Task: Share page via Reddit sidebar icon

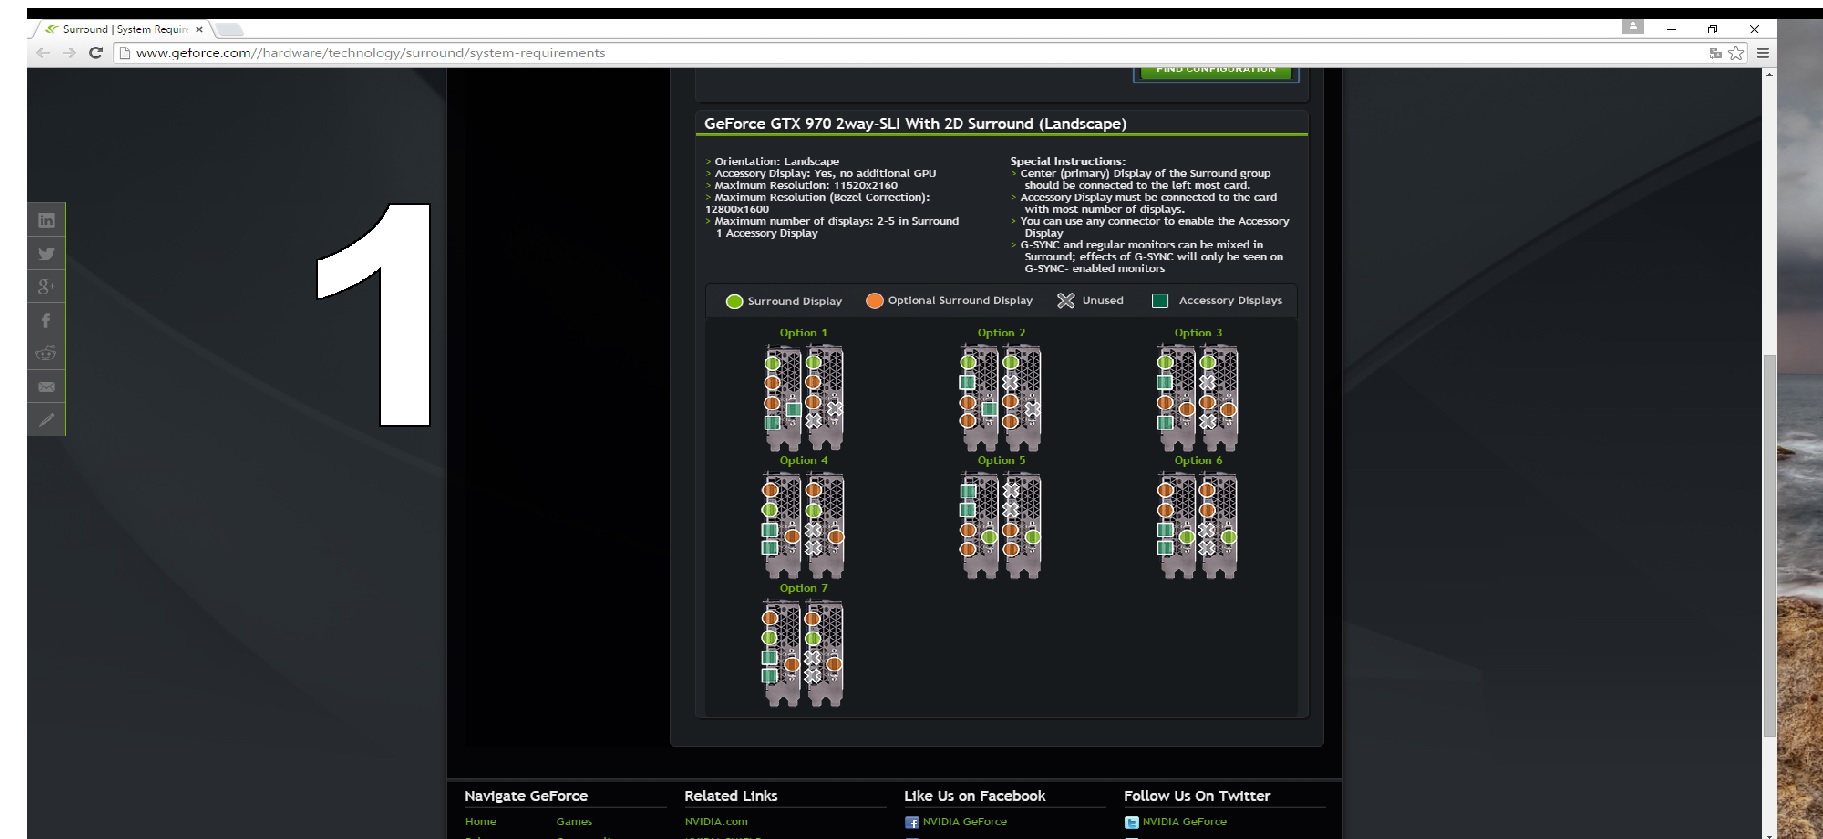Action: pyautogui.click(x=46, y=353)
